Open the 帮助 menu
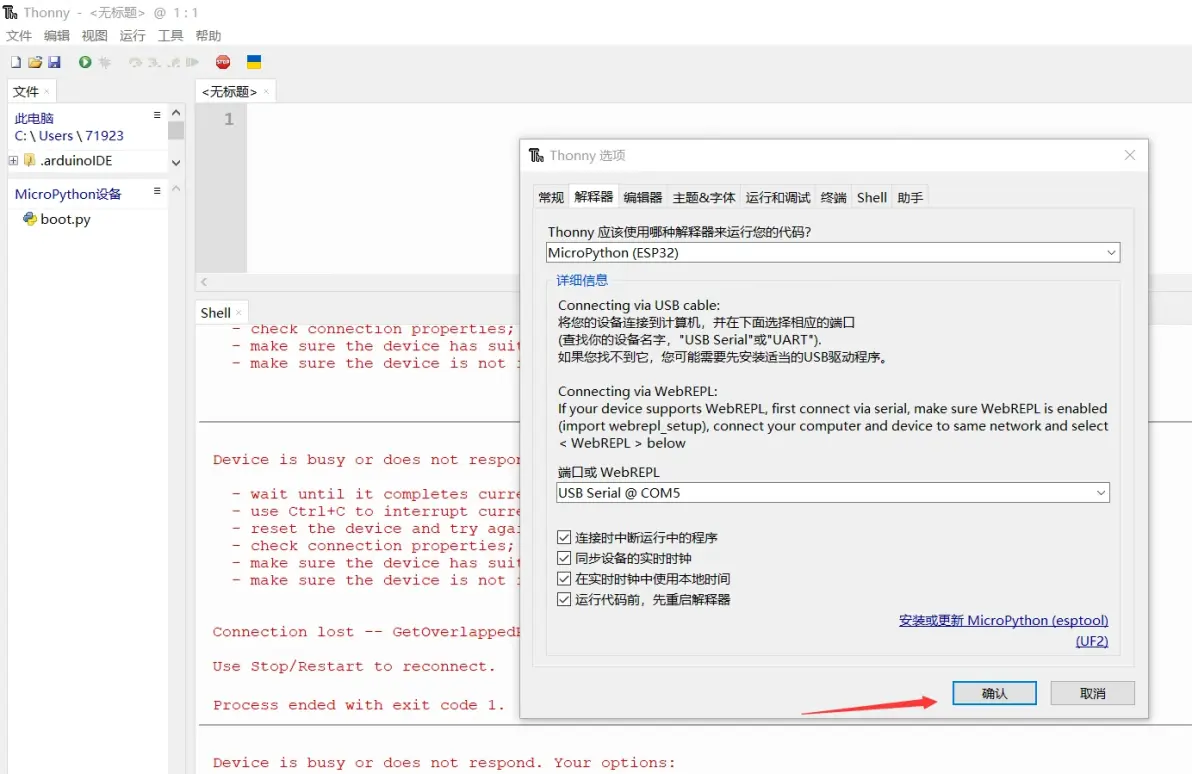The width and height of the screenshot is (1192, 774). pyautogui.click(x=208, y=36)
